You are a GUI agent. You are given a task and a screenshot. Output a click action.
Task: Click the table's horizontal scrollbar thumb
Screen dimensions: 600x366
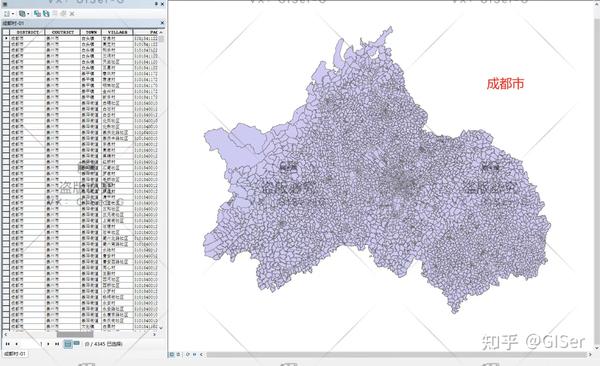pyautogui.click(x=75, y=334)
